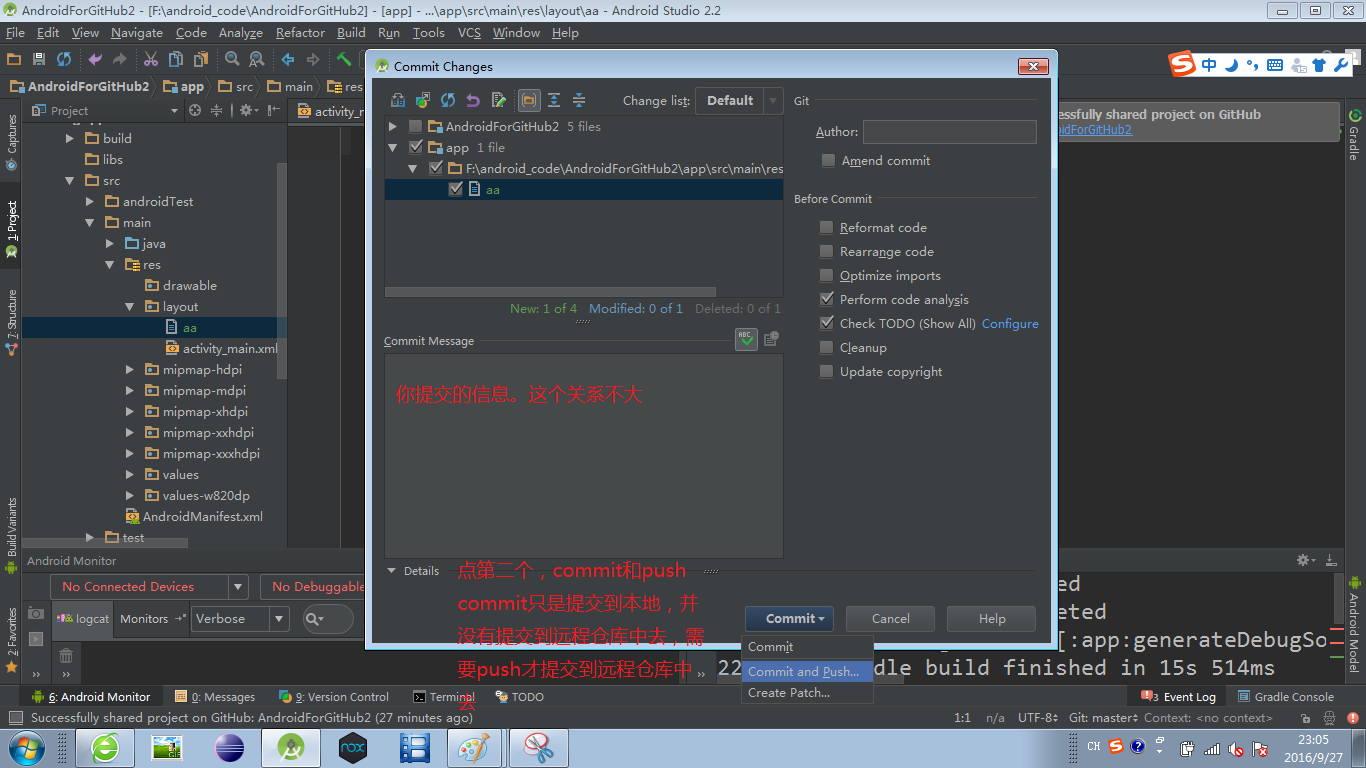Toggle the AndroidForGitHub2 5 files checkbox
Image resolution: width=1366 pixels, height=768 pixels.
[415, 126]
